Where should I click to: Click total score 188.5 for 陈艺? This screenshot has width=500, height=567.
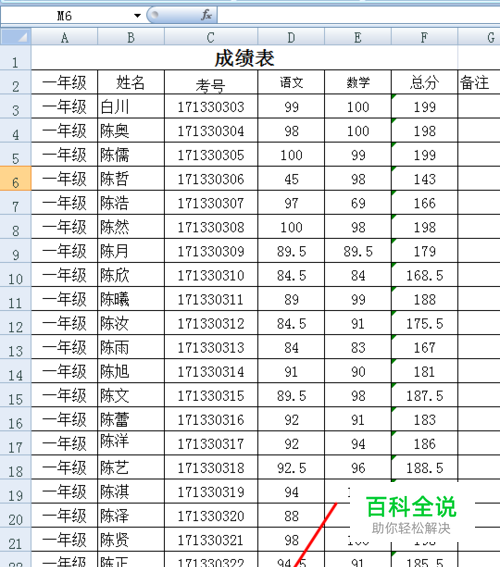point(424,467)
